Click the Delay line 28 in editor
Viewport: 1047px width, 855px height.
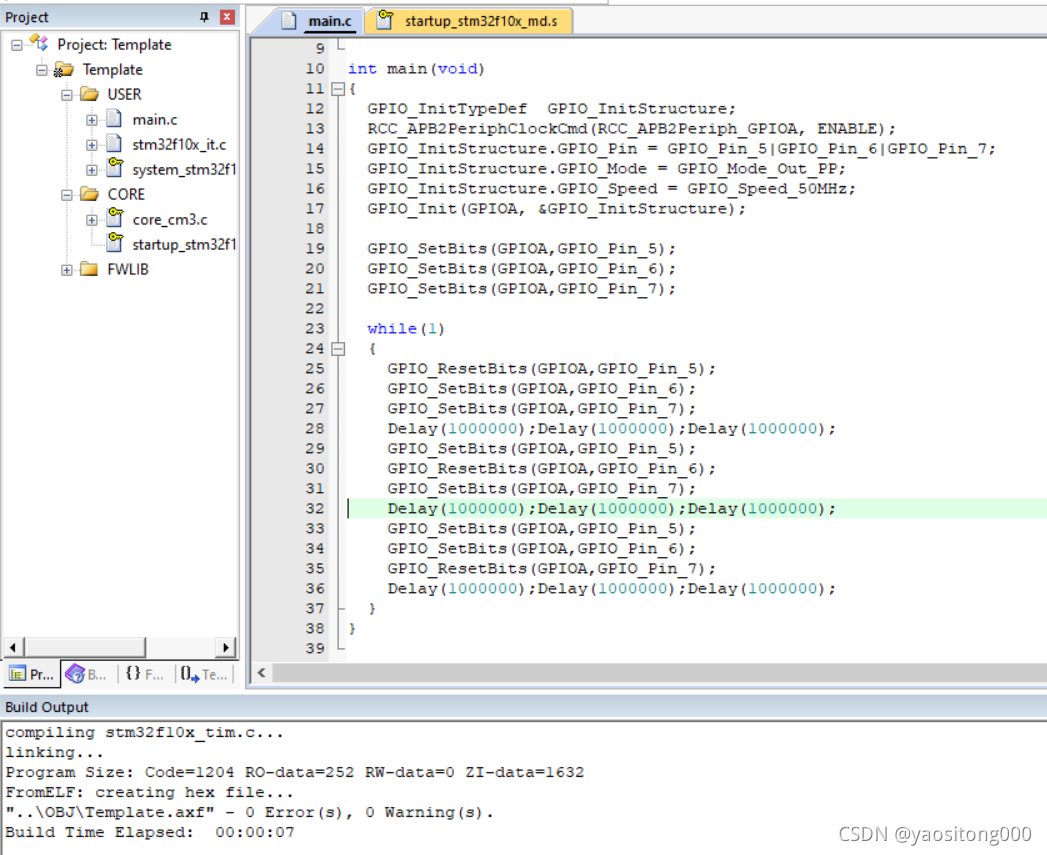point(611,429)
